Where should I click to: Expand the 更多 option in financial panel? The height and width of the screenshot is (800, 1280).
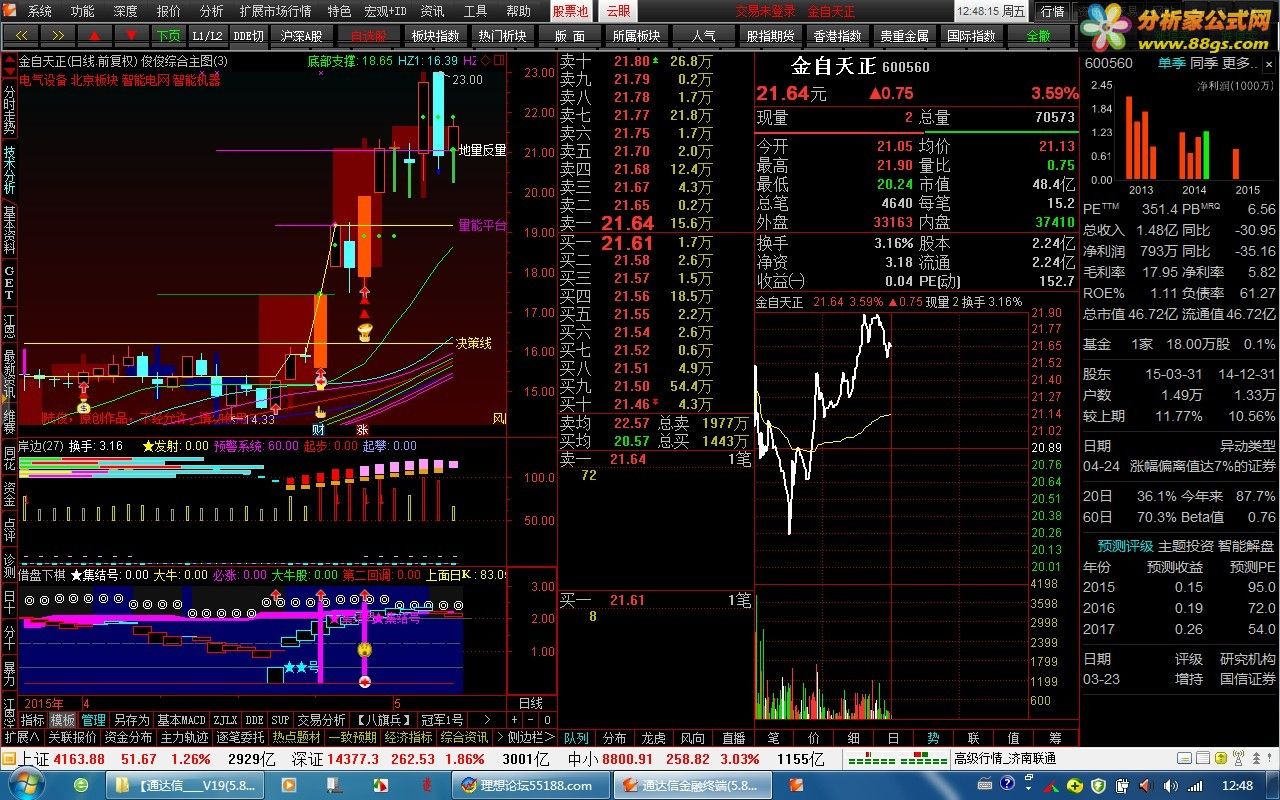click(1240, 63)
